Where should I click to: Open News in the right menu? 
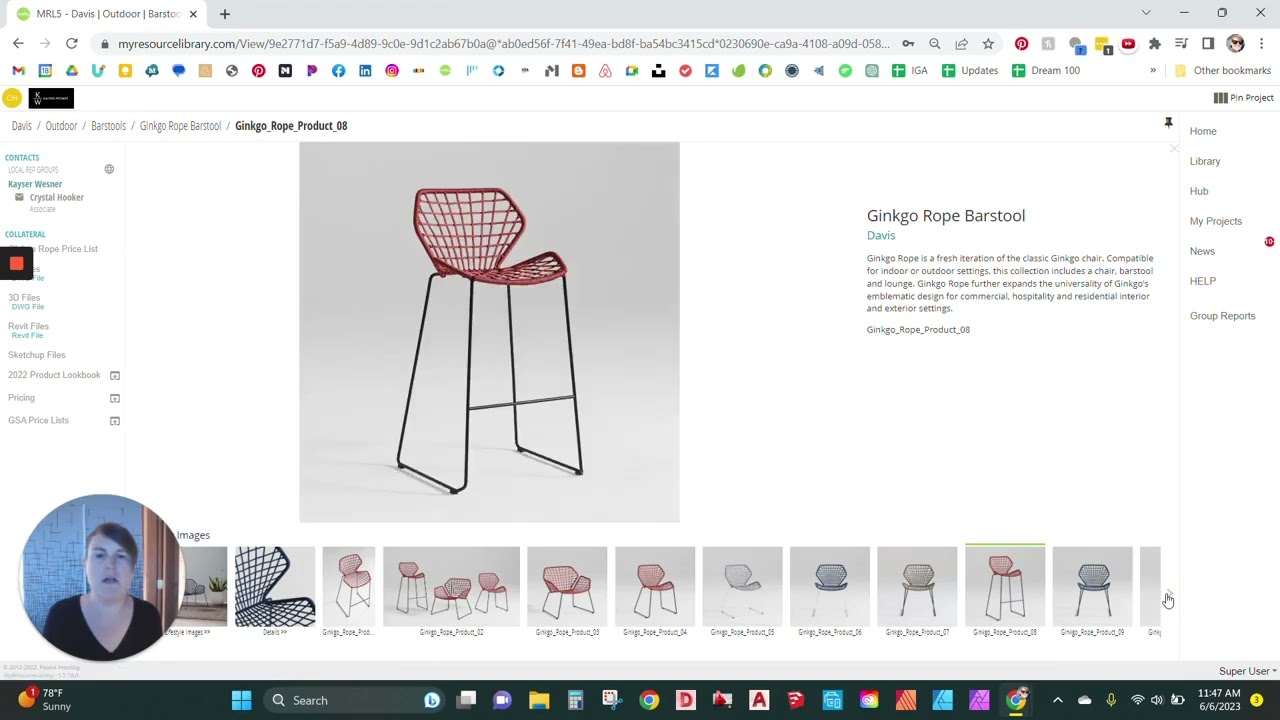(x=1202, y=251)
